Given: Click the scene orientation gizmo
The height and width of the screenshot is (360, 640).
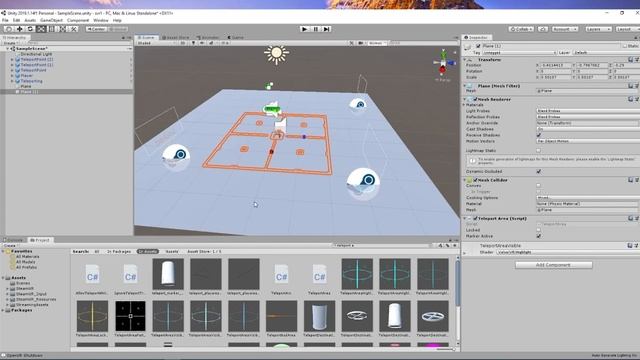Looking at the screenshot, I should coord(443,63).
